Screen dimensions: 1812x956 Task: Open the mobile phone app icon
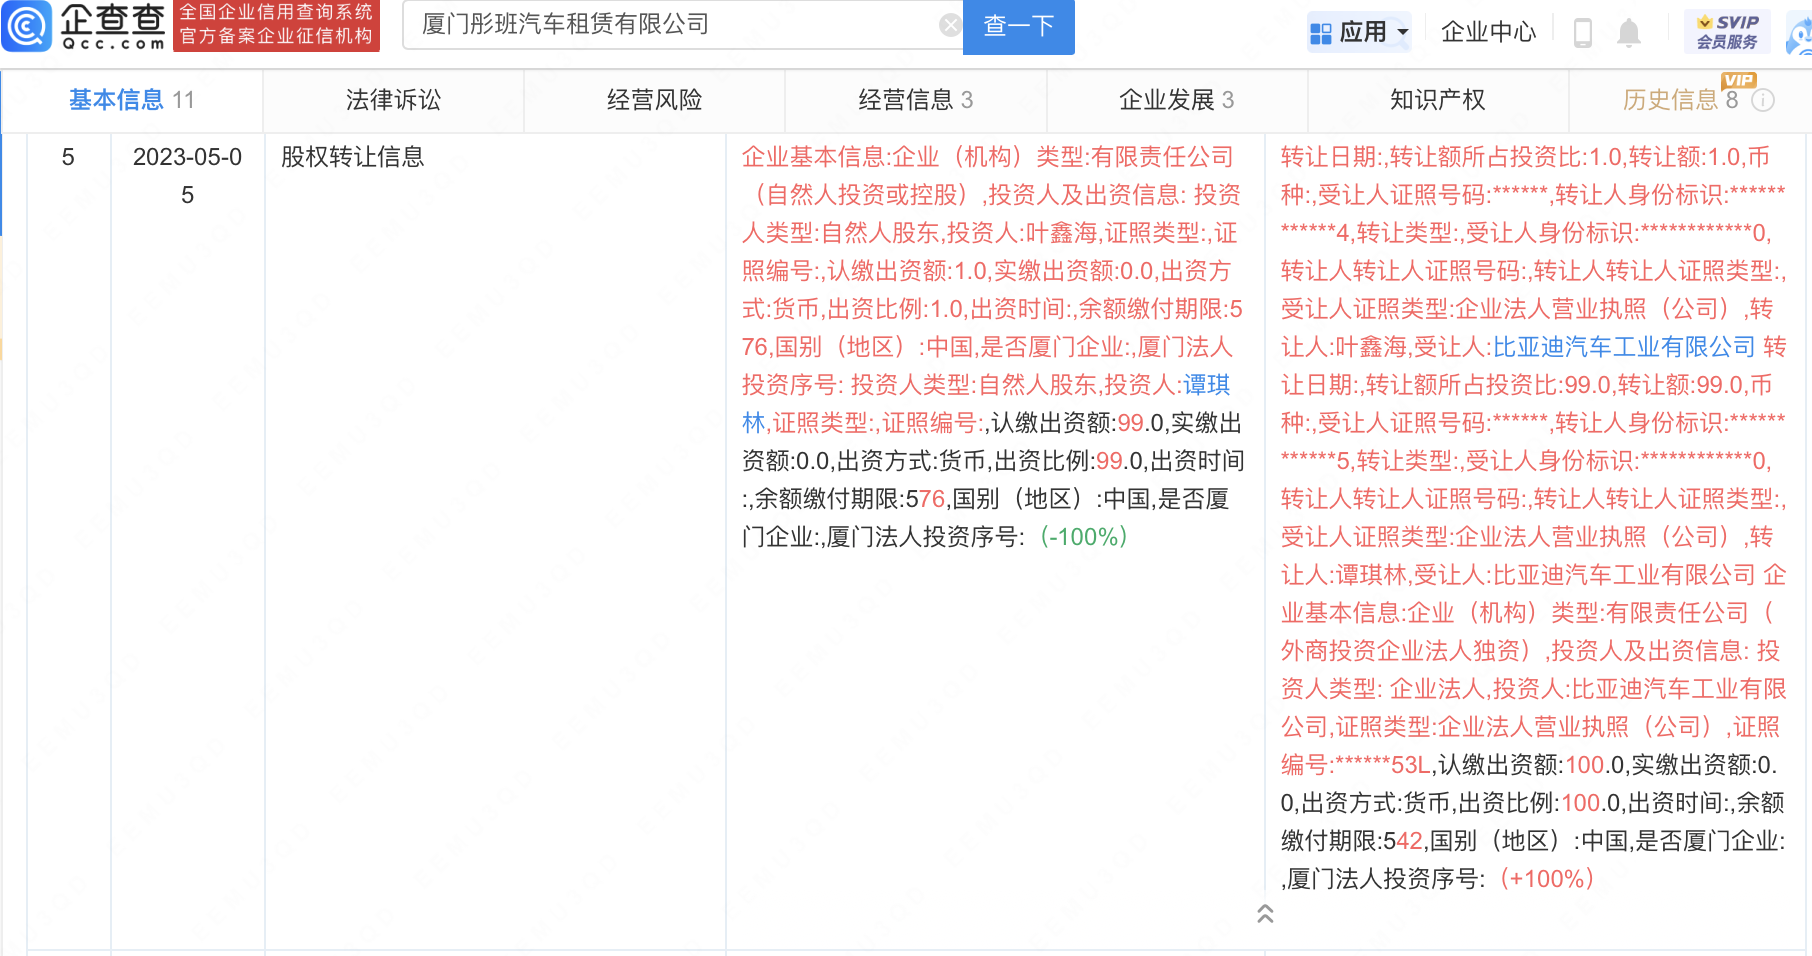[x=1582, y=33]
